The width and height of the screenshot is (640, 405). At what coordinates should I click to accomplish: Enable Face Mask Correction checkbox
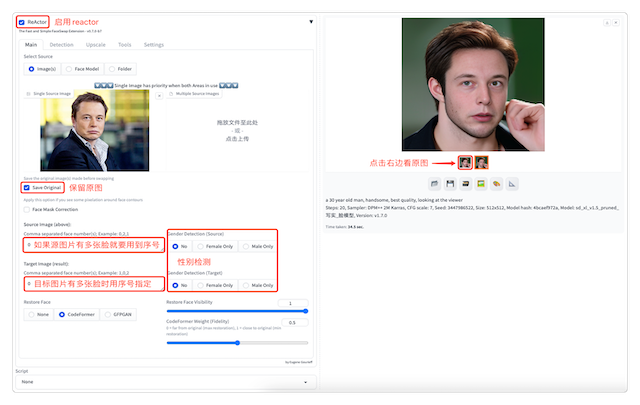tap(27, 209)
